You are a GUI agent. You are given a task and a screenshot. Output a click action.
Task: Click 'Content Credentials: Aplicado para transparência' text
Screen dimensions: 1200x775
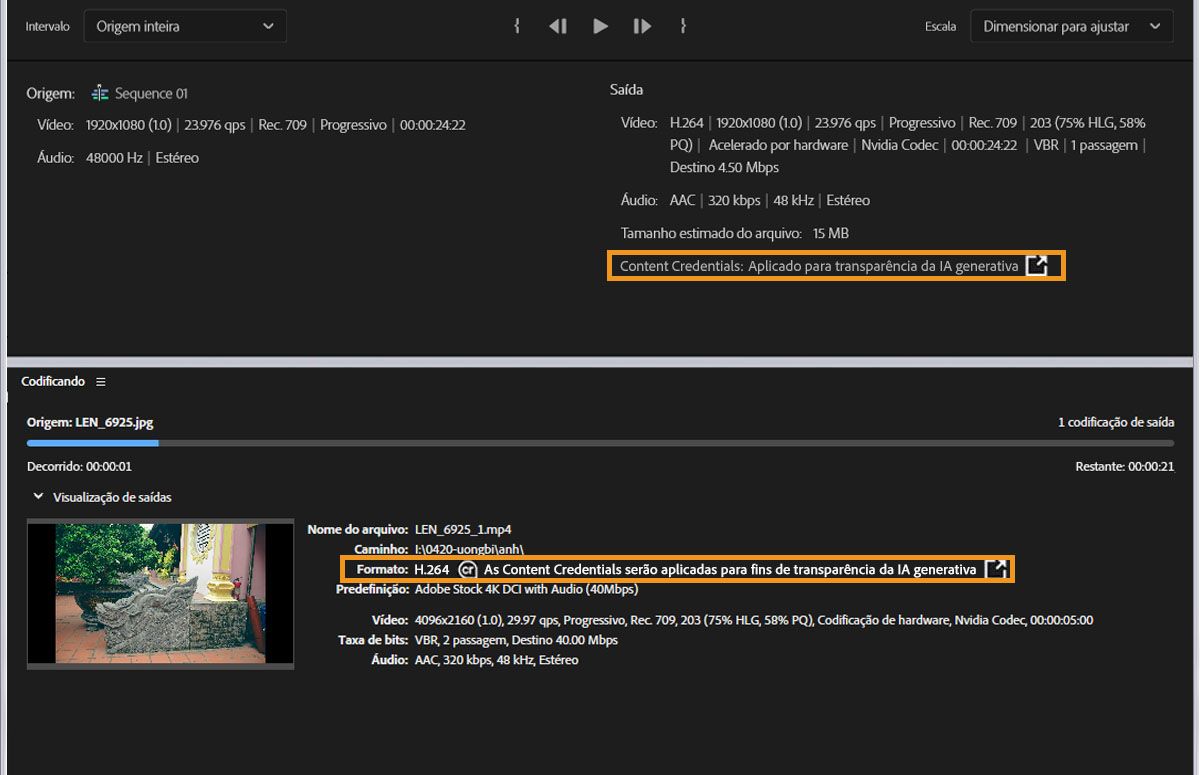coord(819,266)
